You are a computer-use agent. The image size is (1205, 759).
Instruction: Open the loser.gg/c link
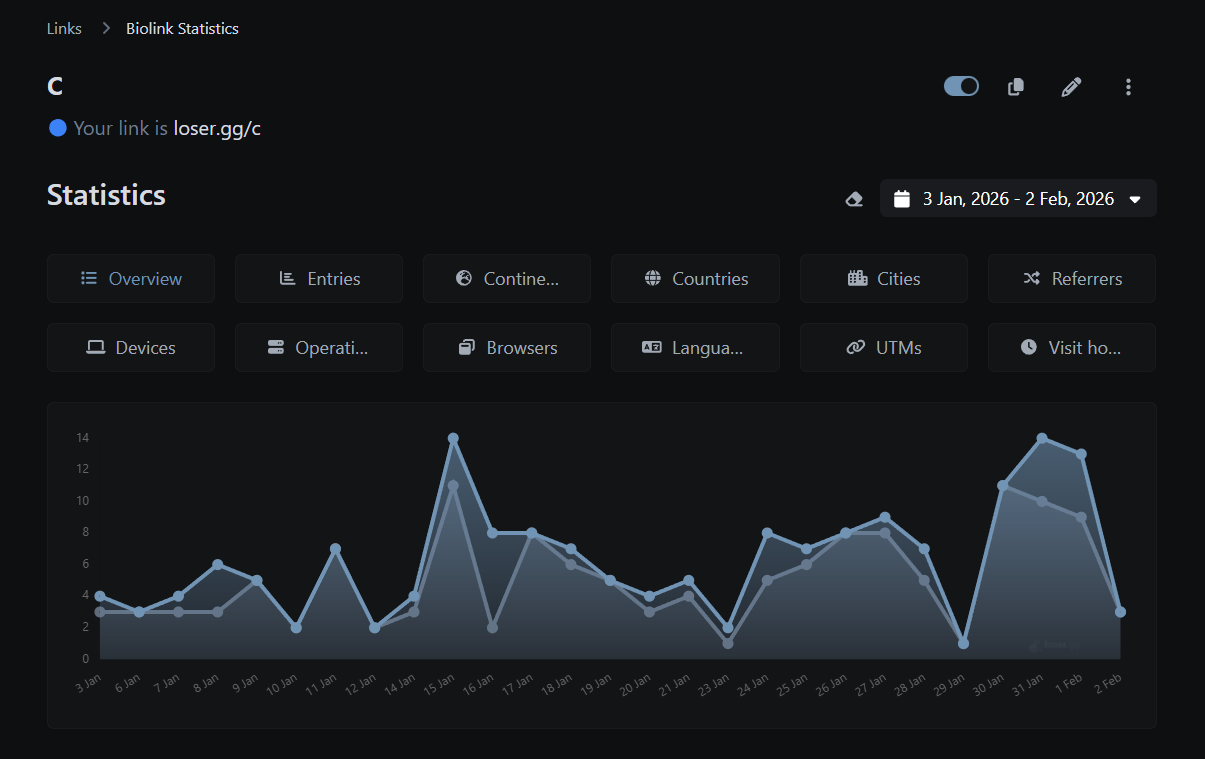217,128
